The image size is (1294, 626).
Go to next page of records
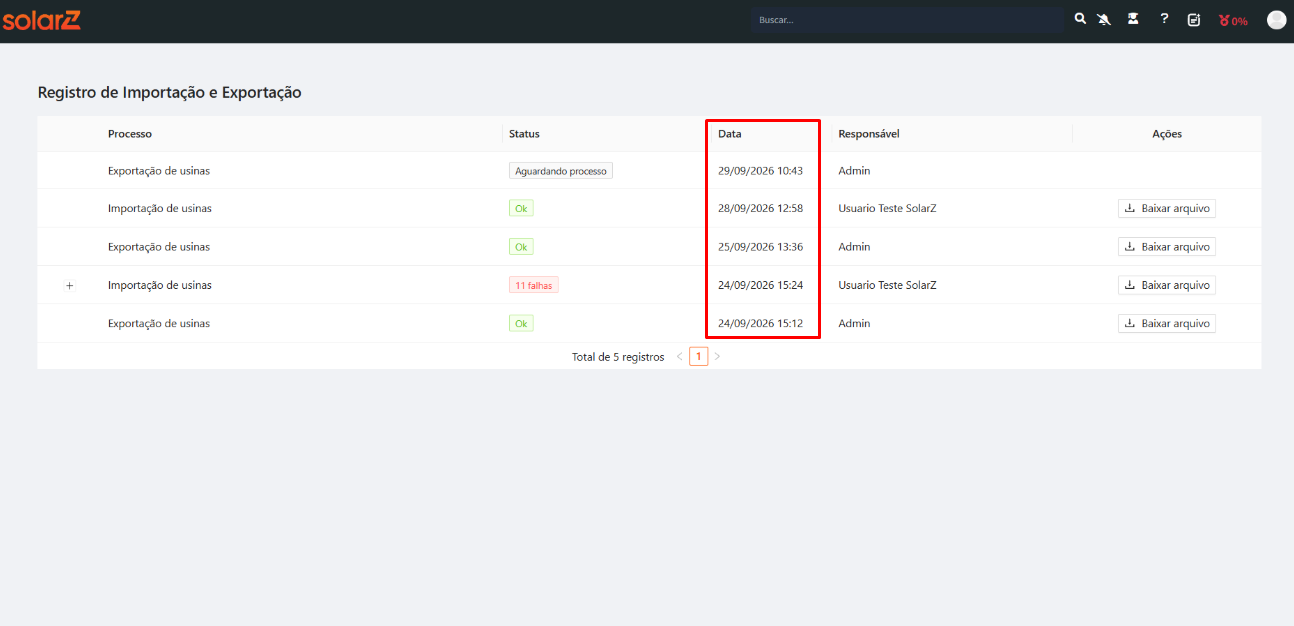717,356
